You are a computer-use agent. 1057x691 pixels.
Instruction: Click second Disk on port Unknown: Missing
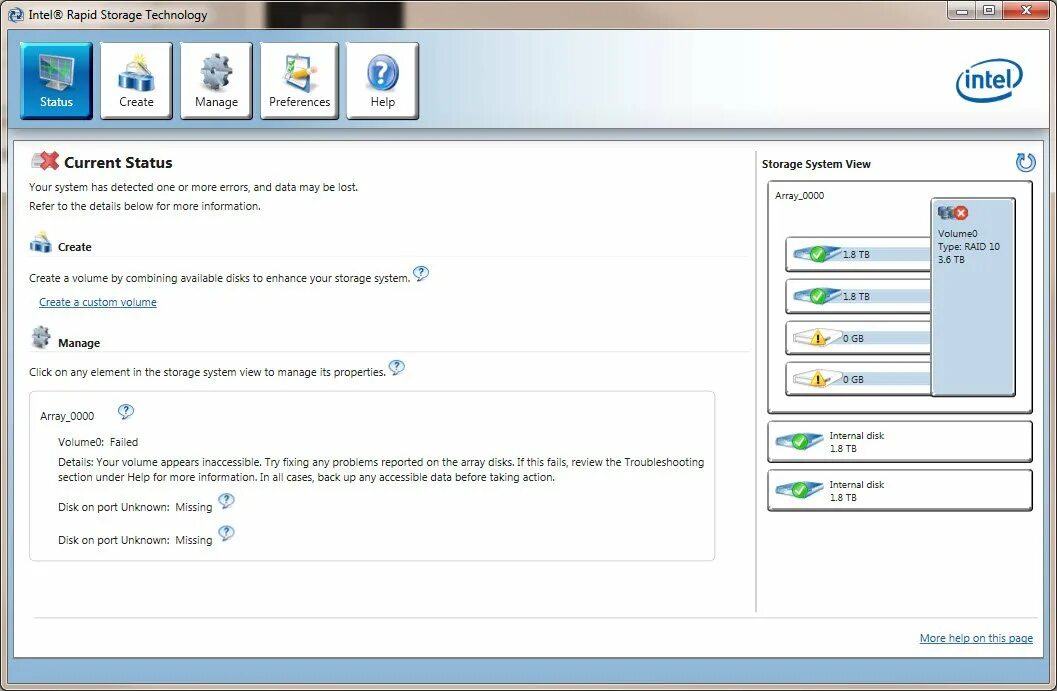[x=135, y=540]
